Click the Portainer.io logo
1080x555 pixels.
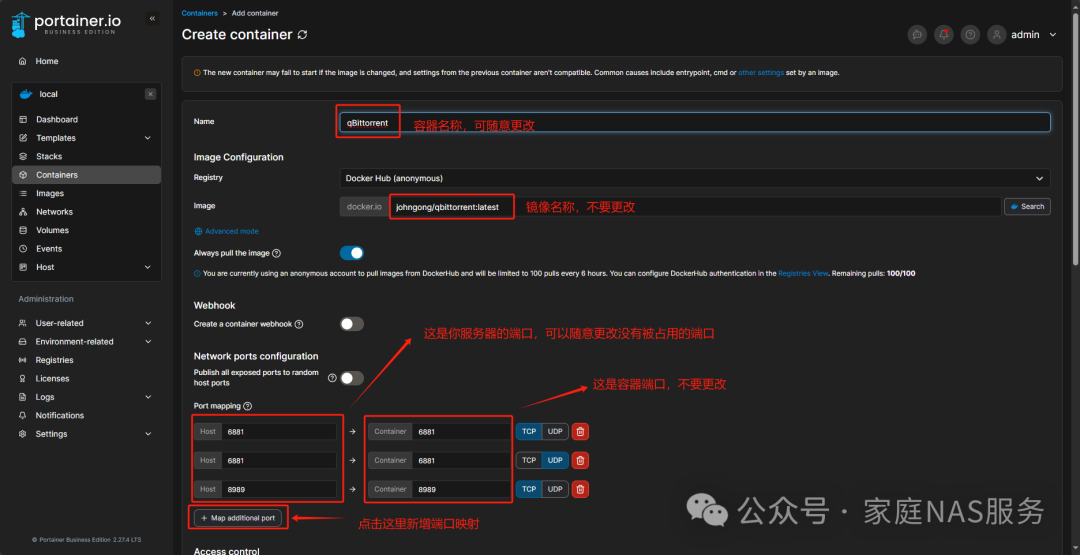pos(66,24)
